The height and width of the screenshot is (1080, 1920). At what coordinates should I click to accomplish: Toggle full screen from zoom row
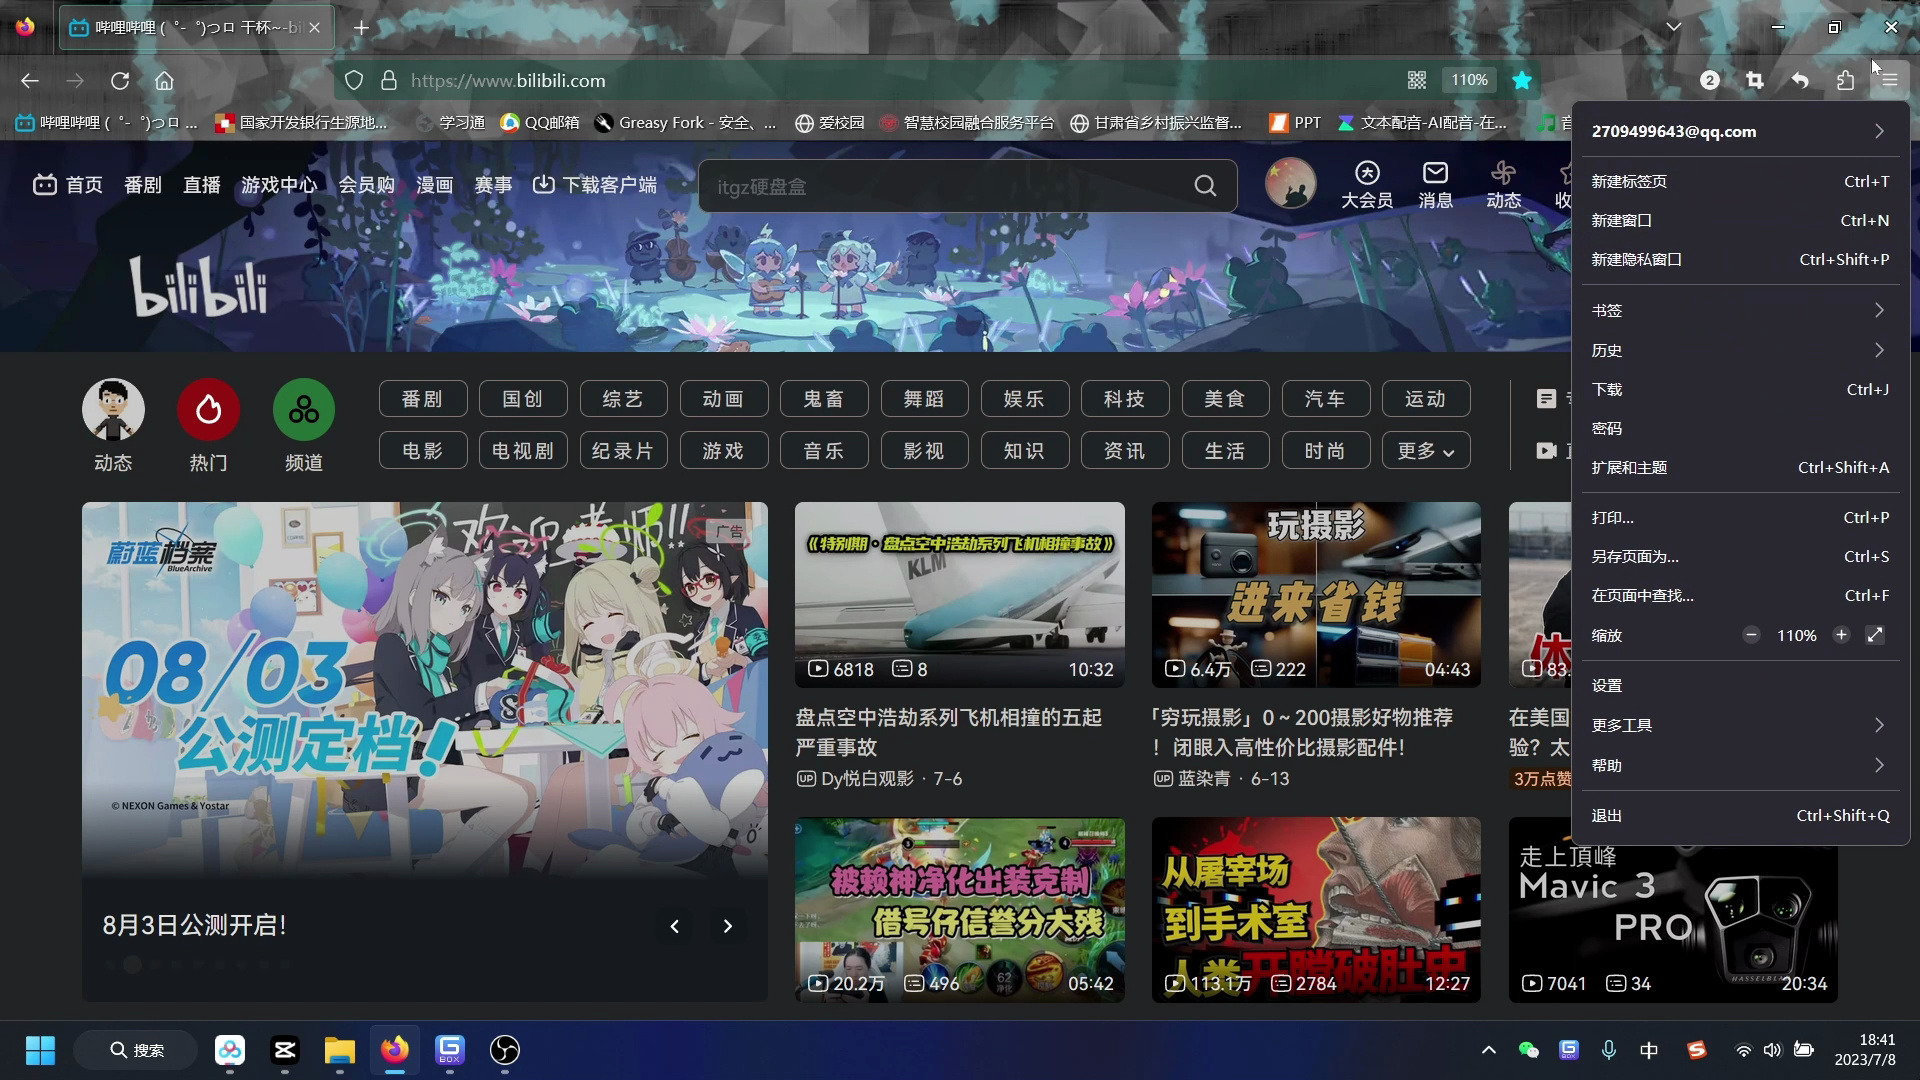(x=1875, y=635)
